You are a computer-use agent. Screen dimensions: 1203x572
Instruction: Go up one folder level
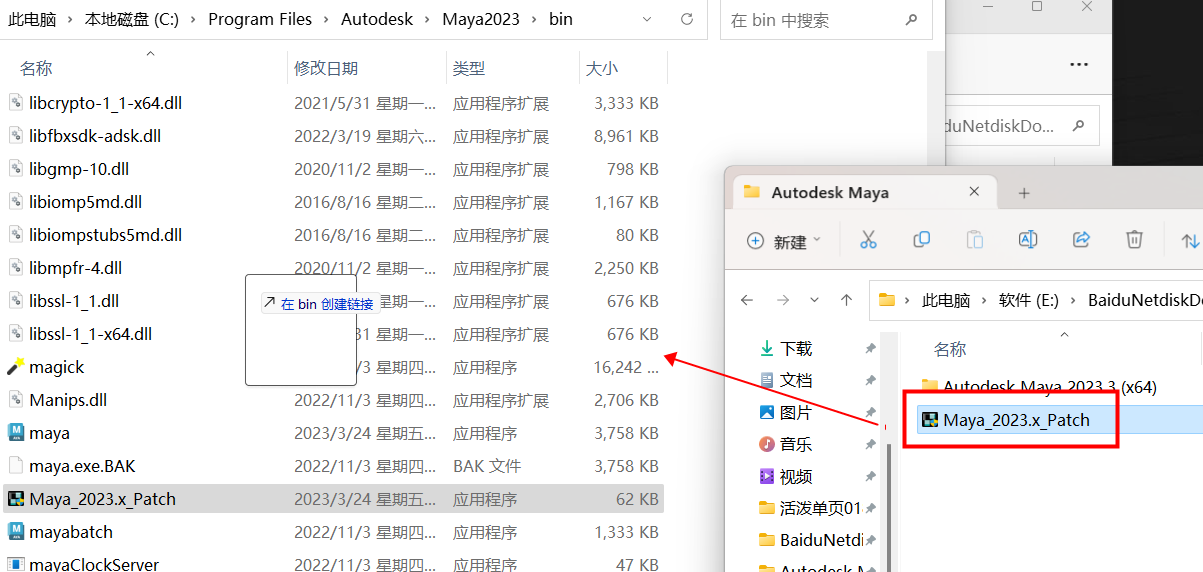846,300
